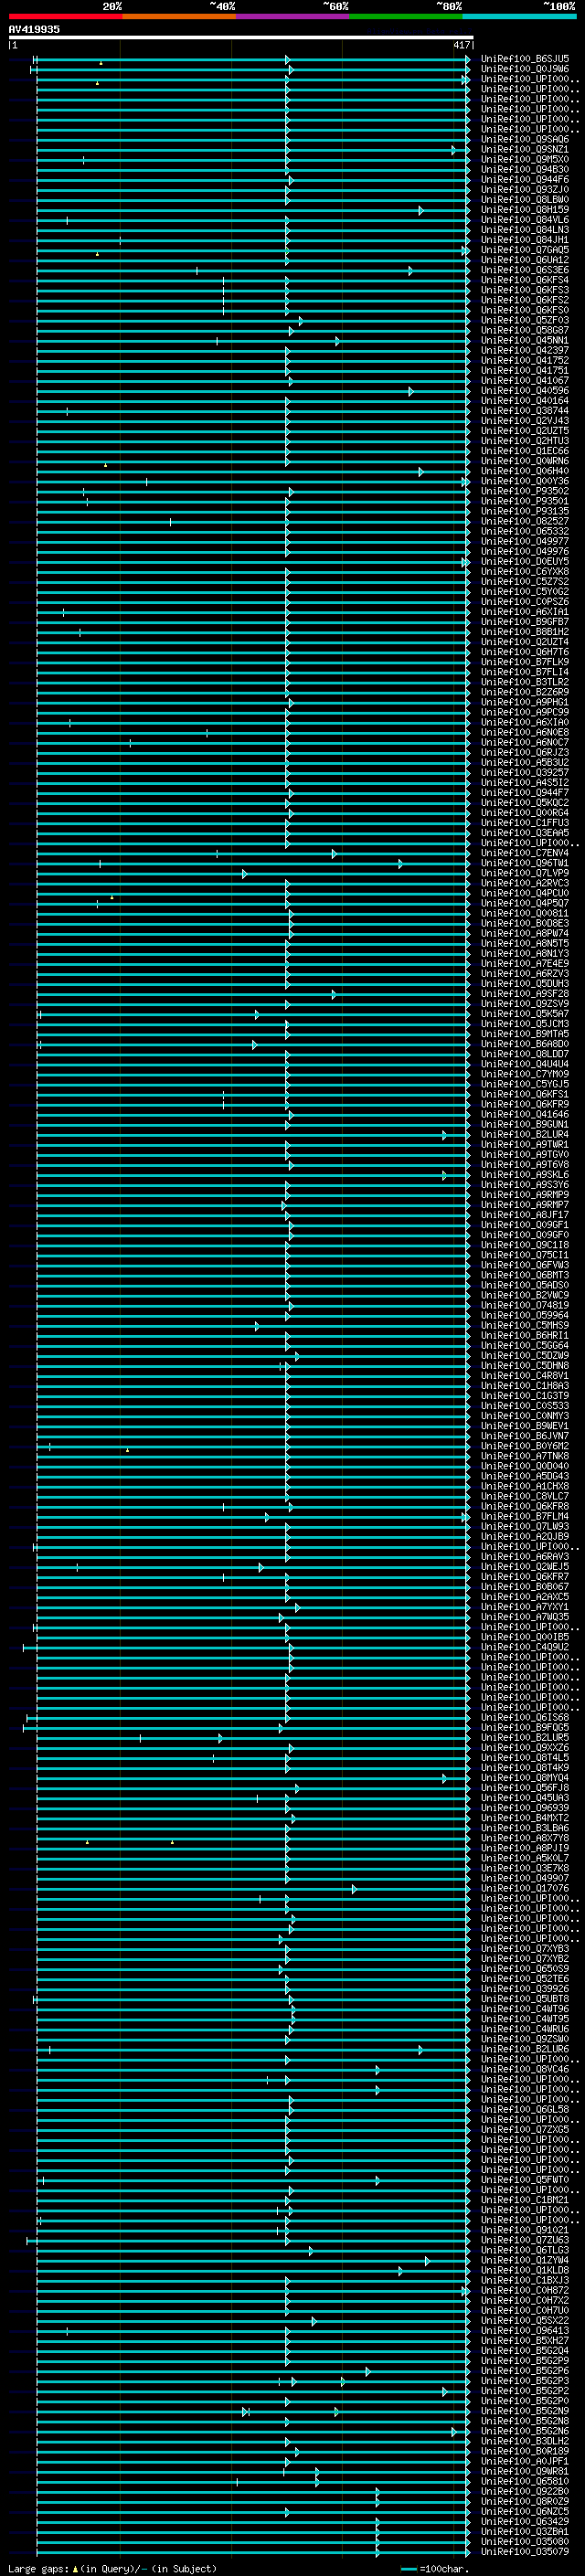Image resolution: width=585 pixels, height=2576 pixels.
Task: Open hit UniRef100_Q9M5X0
Action: click(525, 159)
